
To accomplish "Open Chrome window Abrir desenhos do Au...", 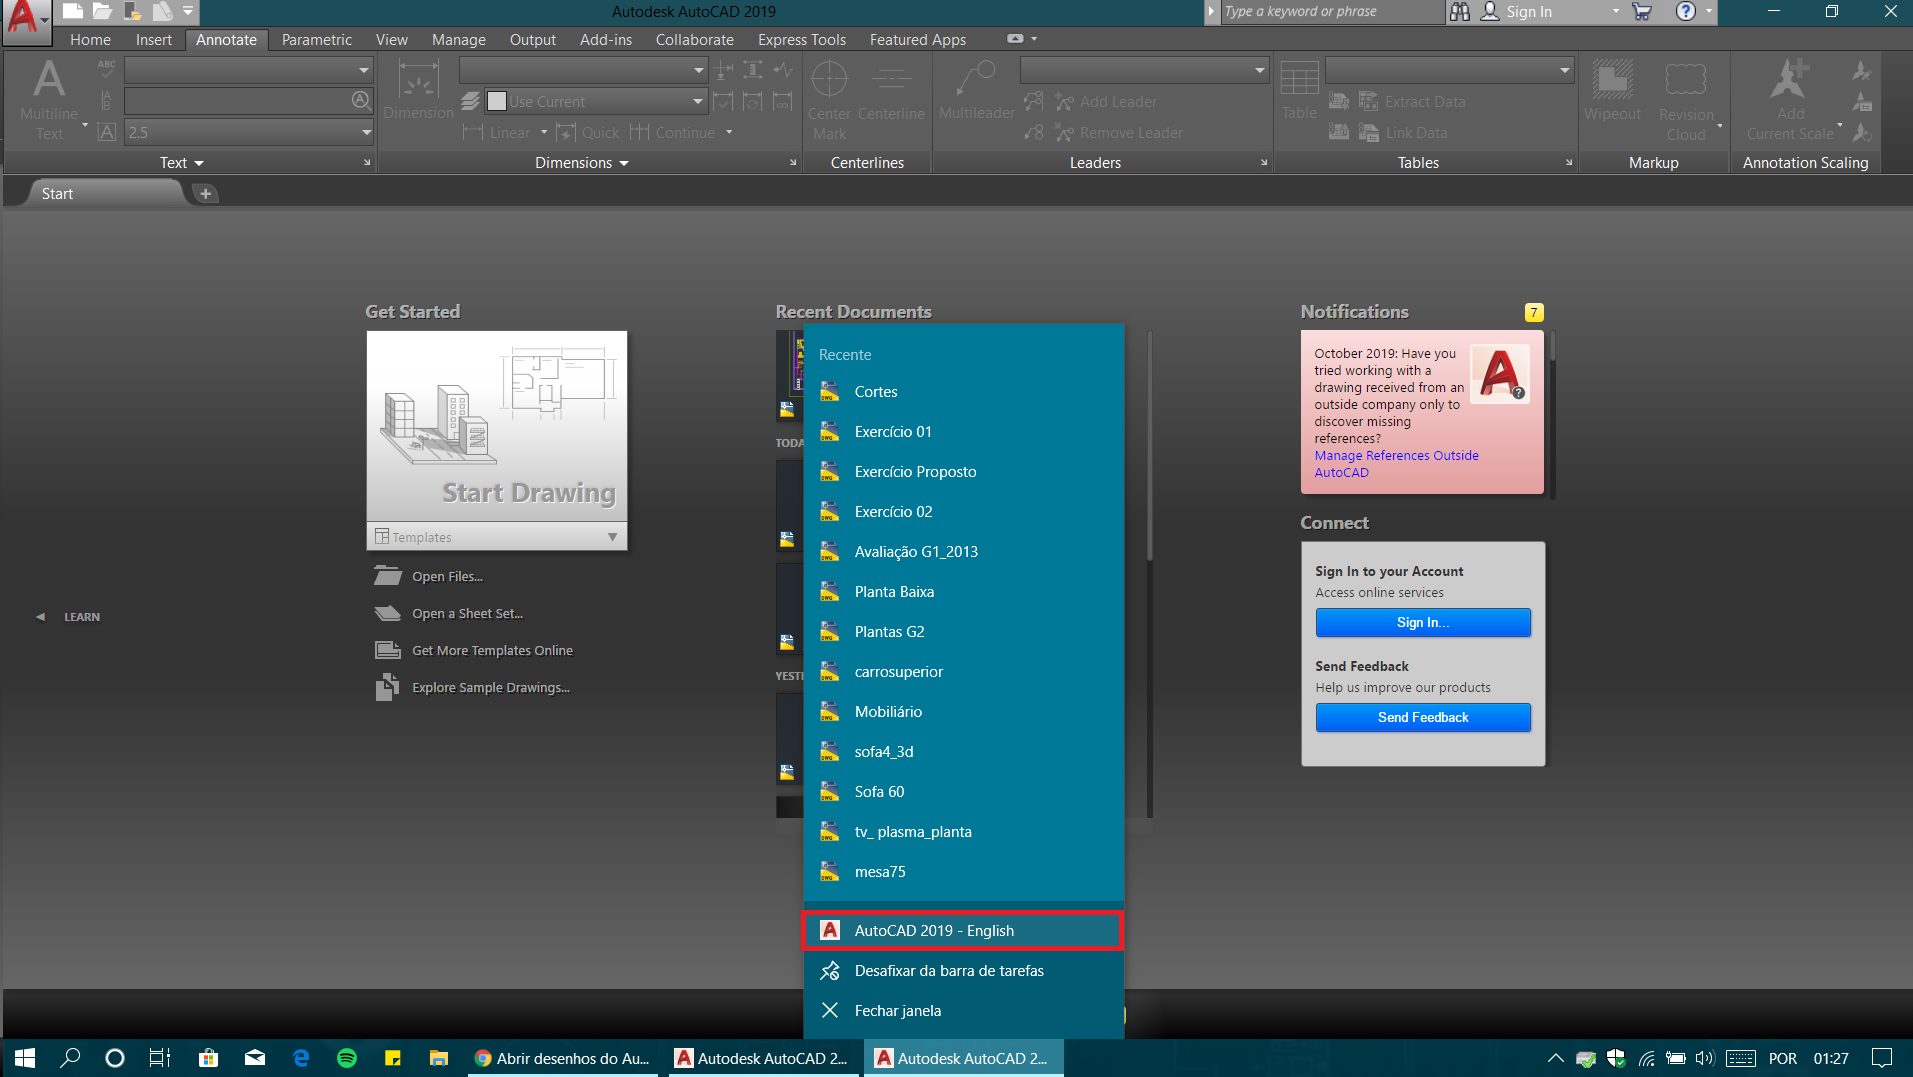I will tap(561, 1058).
